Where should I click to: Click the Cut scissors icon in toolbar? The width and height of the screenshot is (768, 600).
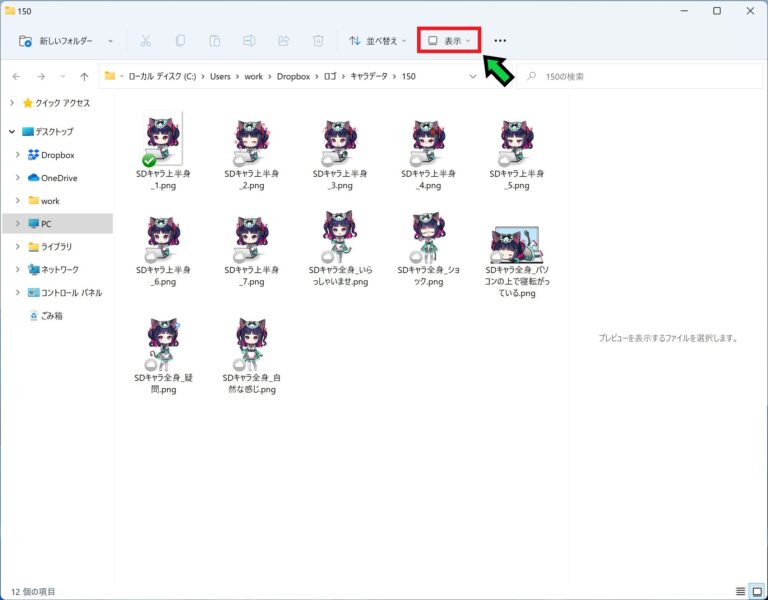[x=145, y=41]
